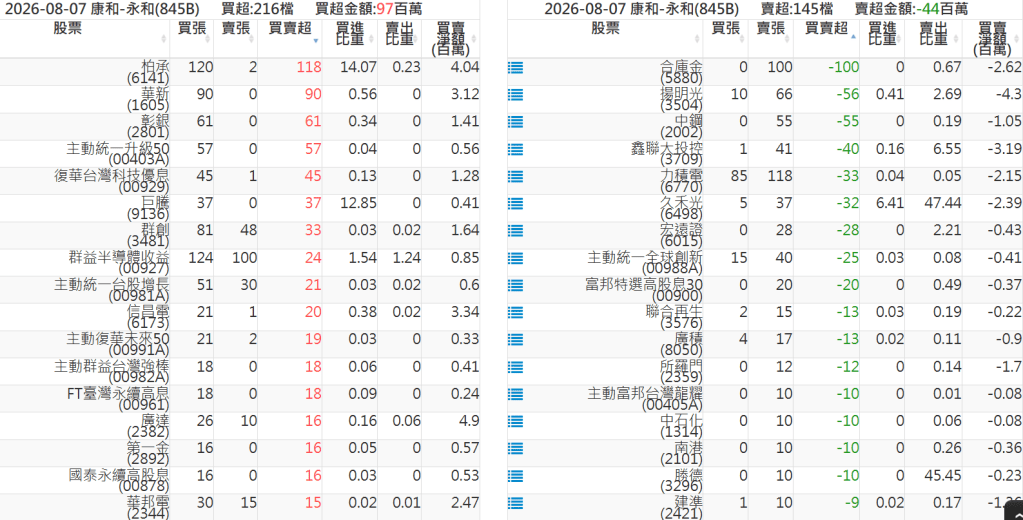Select stock 巨騰 (9136)
Screen dimensions: 1023x520
[148, 209]
